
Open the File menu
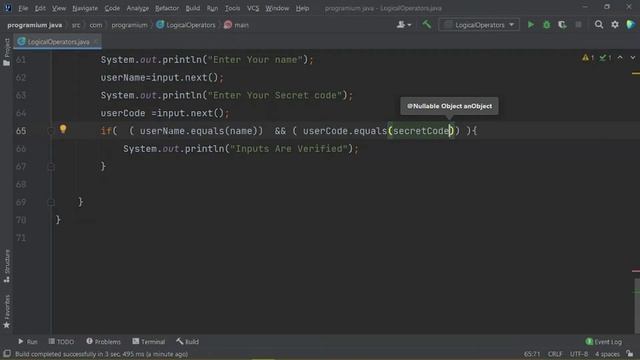point(23,8)
